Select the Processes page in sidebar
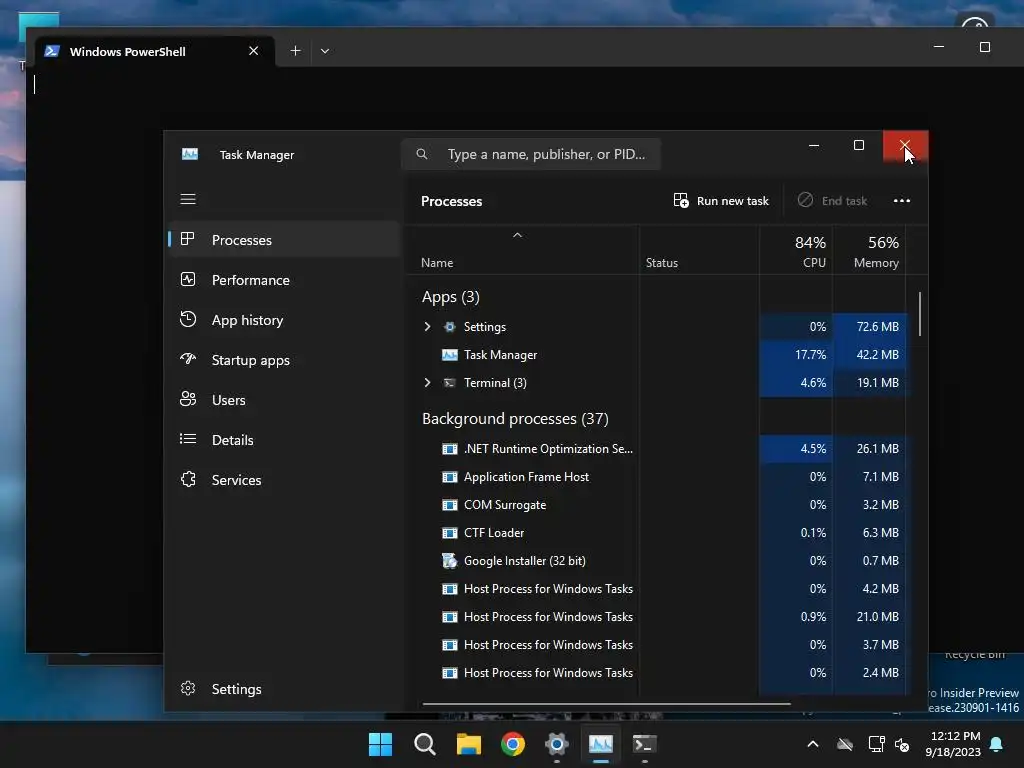This screenshot has width=1024, height=768. click(x=284, y=240)
